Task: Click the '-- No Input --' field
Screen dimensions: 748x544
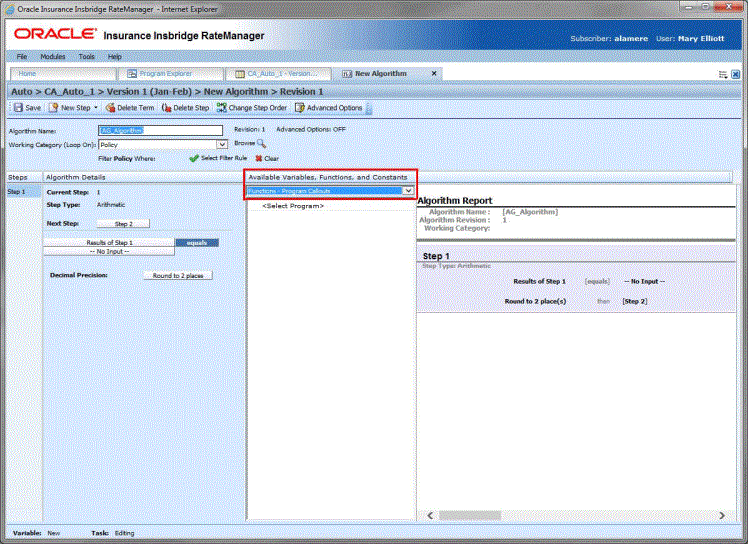Action: coord(109,251)
